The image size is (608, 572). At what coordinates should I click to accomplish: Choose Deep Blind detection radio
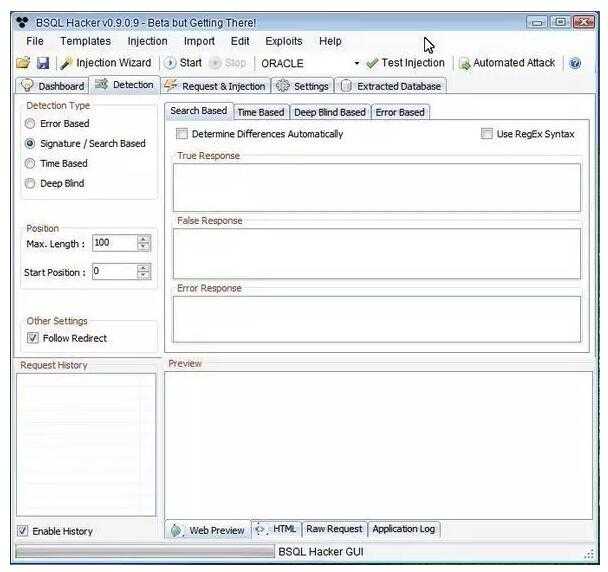30,183
